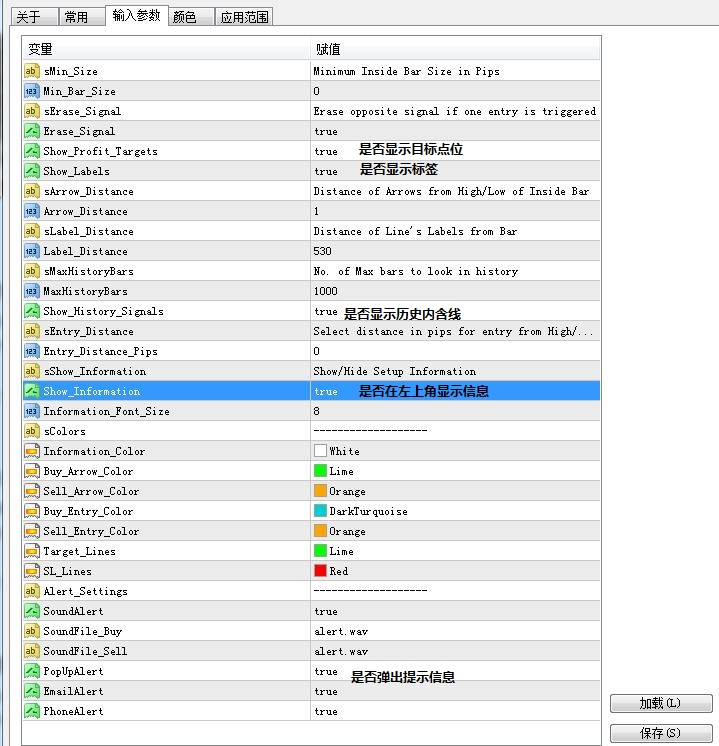Click the color icon beside Information_Color
This screenshot has width=719, height=746.
[x=31, y=451]
